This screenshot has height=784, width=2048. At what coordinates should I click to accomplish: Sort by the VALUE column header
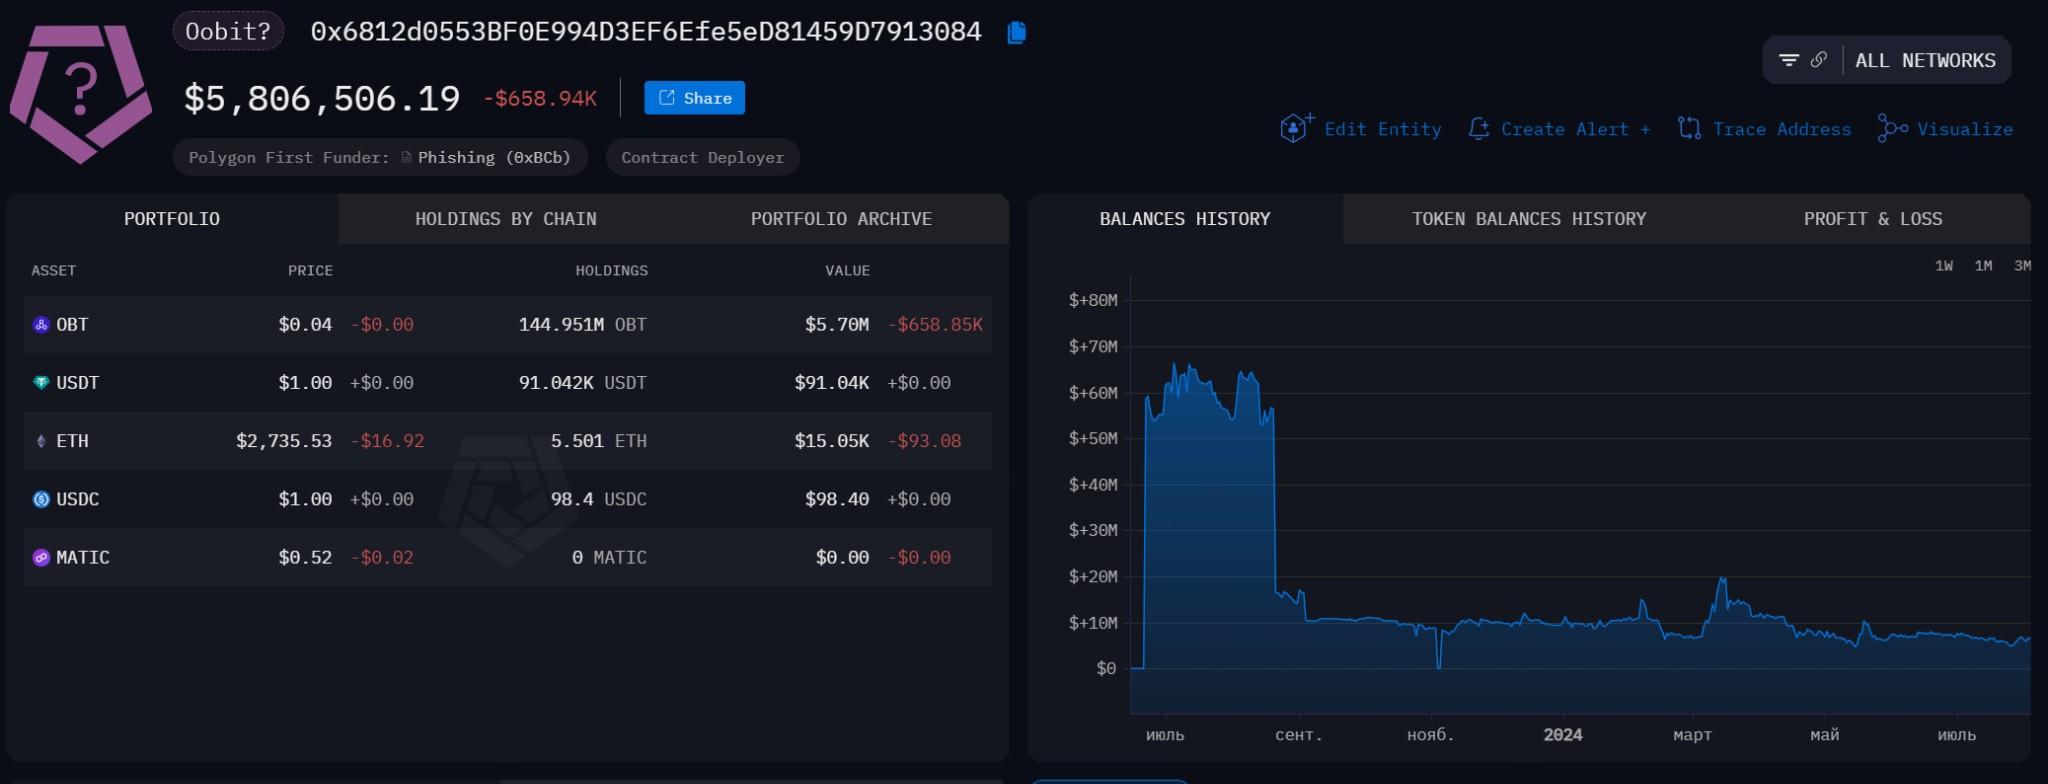(847, 271)
